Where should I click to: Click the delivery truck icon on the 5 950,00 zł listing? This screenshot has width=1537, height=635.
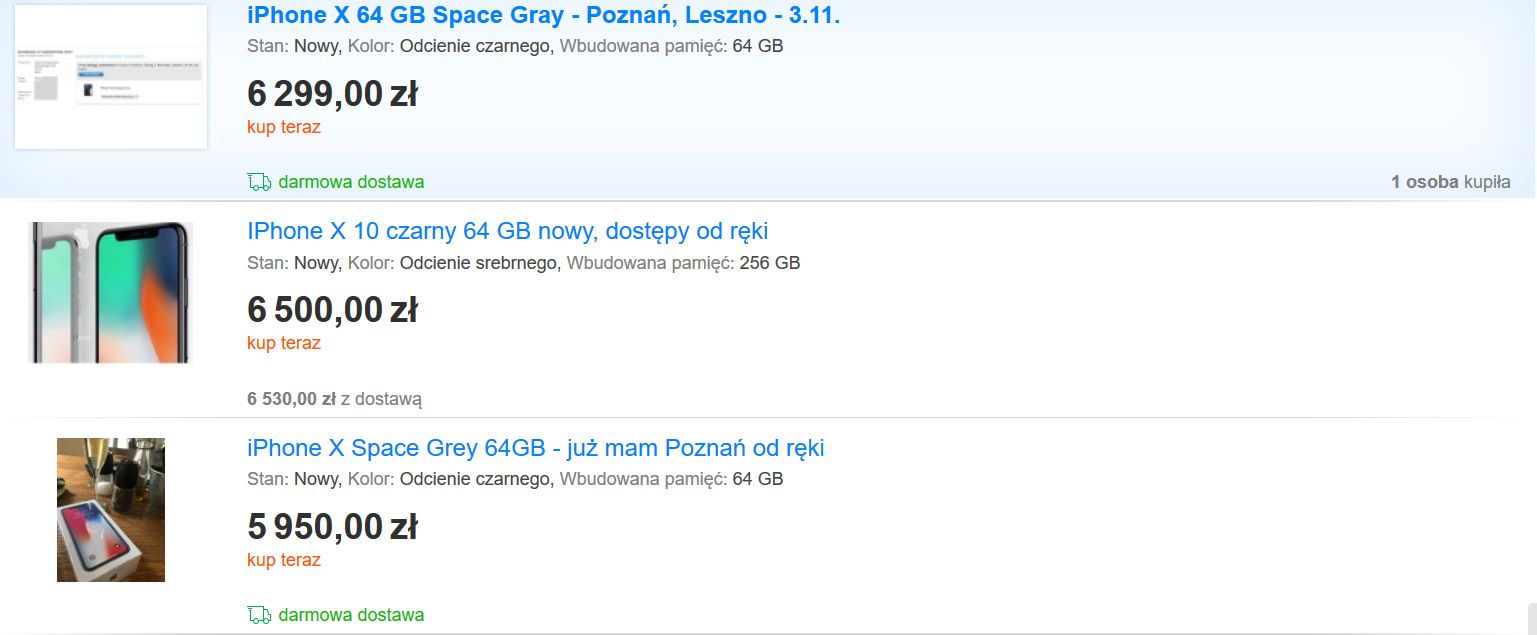tap(259, 614)
